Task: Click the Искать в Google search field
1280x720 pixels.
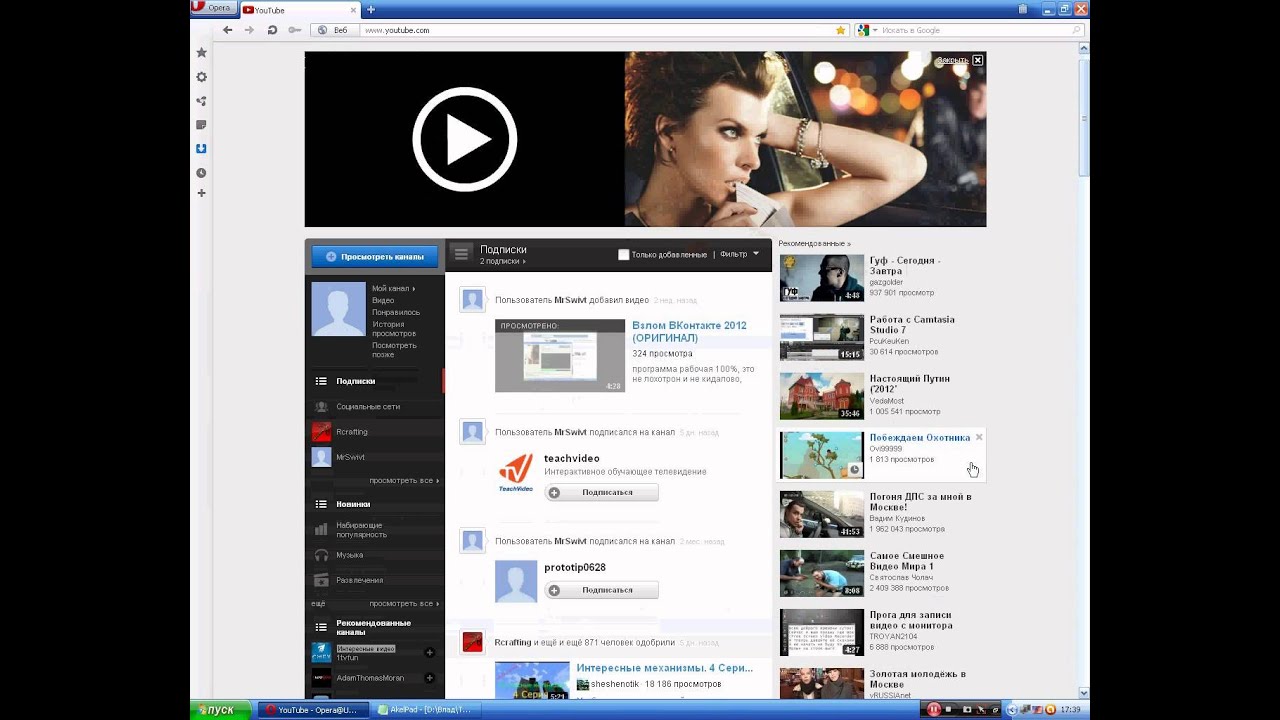Action: point(975,30)
